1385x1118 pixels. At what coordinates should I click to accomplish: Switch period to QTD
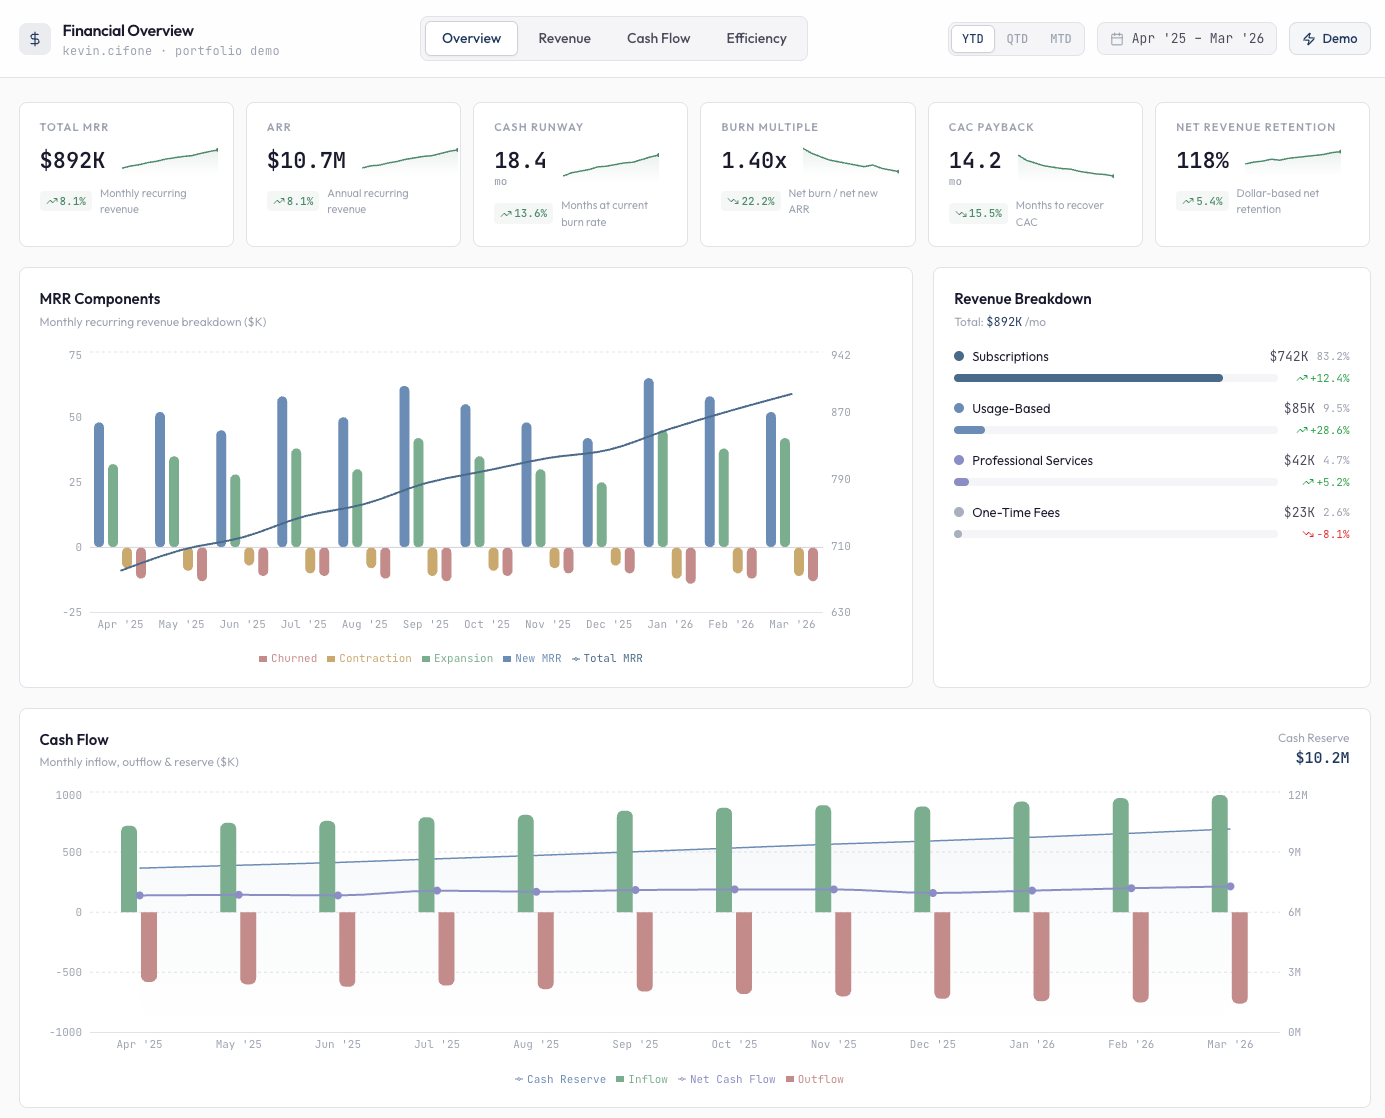click(1017, 39)
